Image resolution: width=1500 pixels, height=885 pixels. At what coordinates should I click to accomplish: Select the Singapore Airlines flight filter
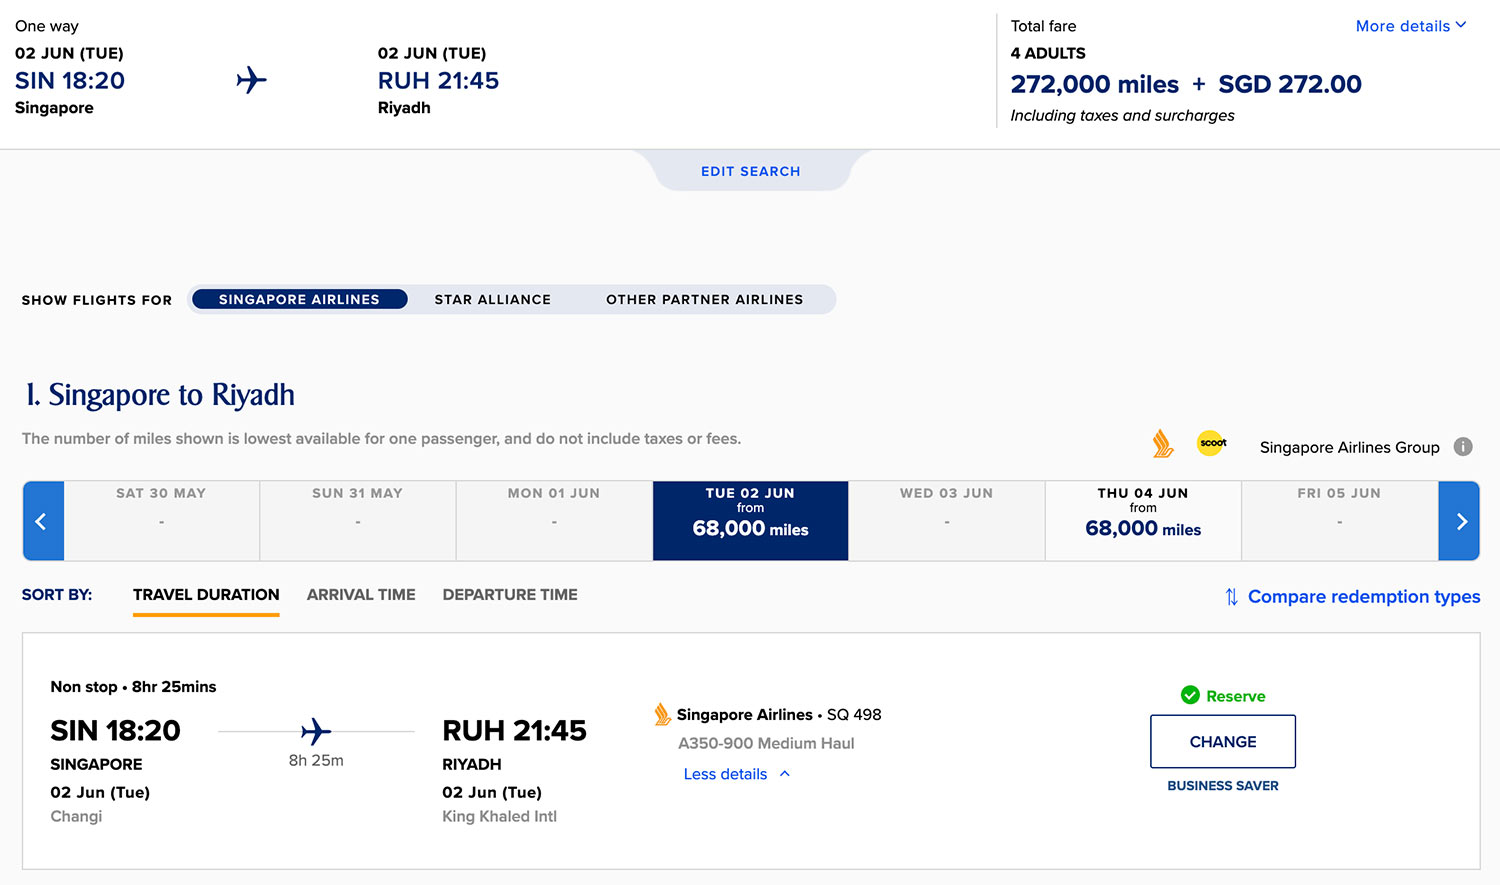pyautogui.click(x=299, y=299)
